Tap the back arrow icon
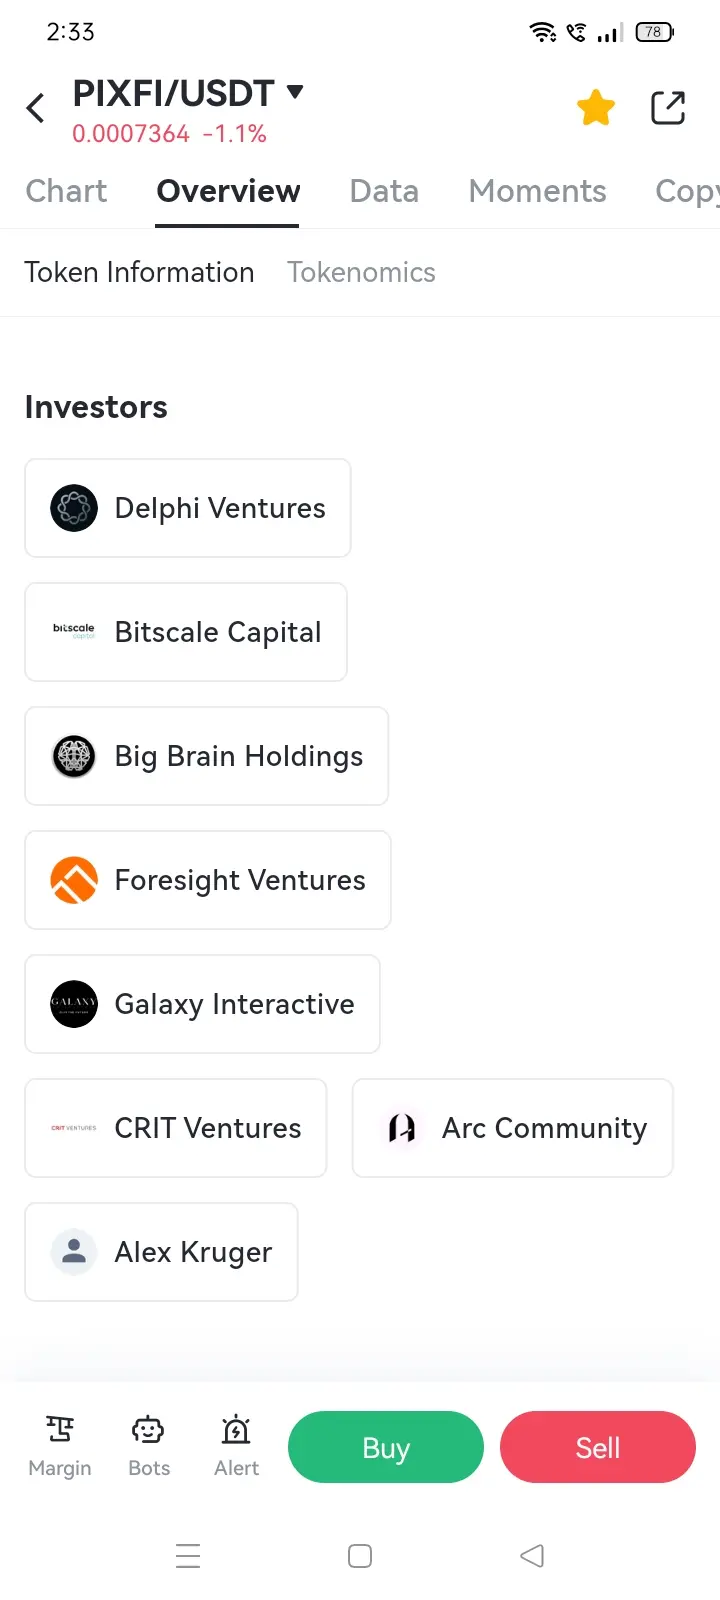This screenshot has width=720, height=1600. coord(36,108)
